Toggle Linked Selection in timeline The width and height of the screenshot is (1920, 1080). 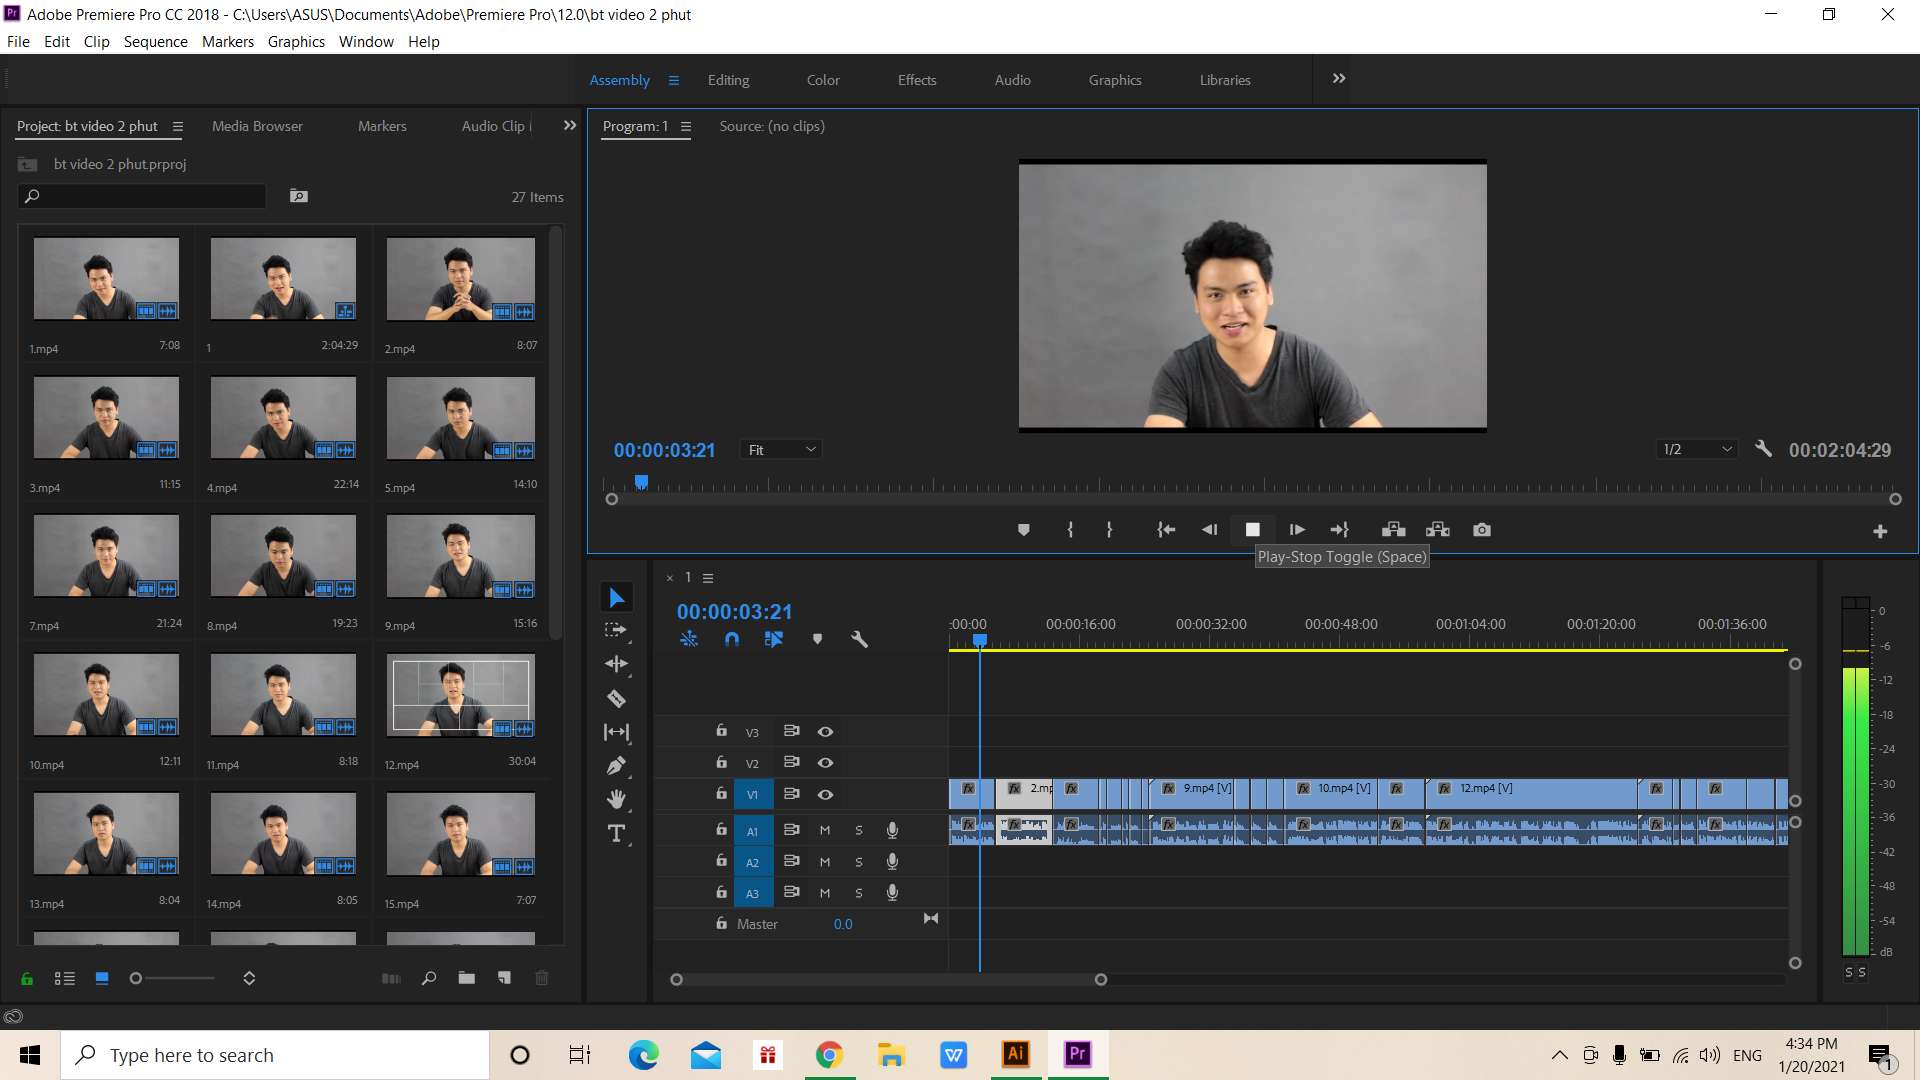point(774,639)
